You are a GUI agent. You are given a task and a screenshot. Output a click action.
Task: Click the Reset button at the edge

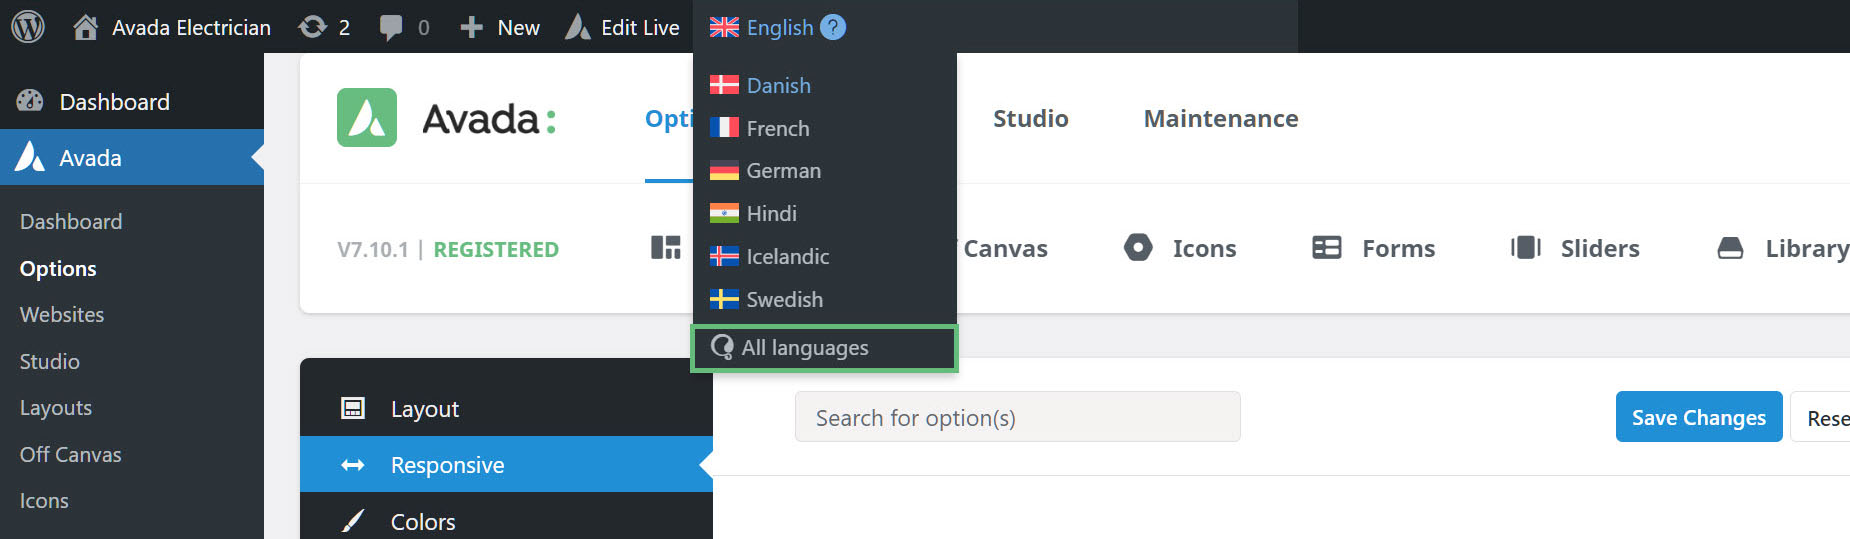(1821, 417)
